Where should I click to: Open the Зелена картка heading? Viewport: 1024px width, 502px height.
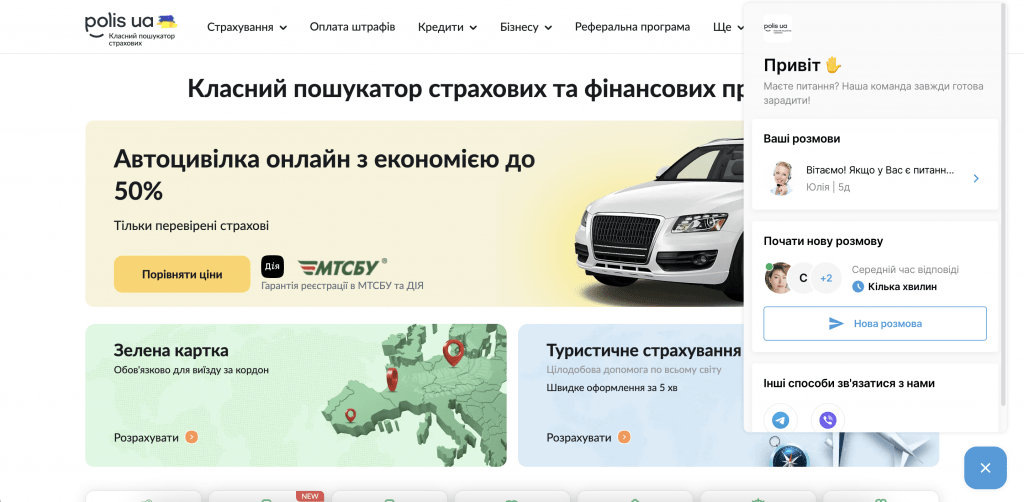[171, 351]
